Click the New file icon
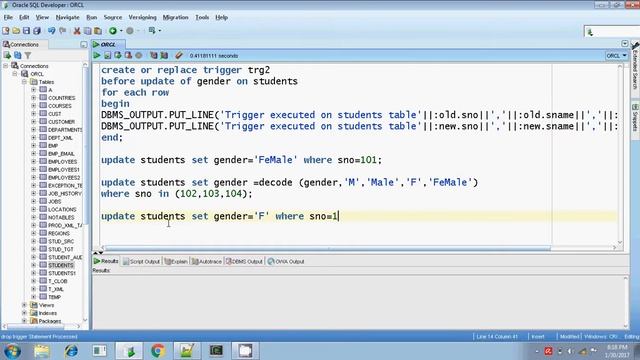 pyautogui.click(x=6, y=31)
